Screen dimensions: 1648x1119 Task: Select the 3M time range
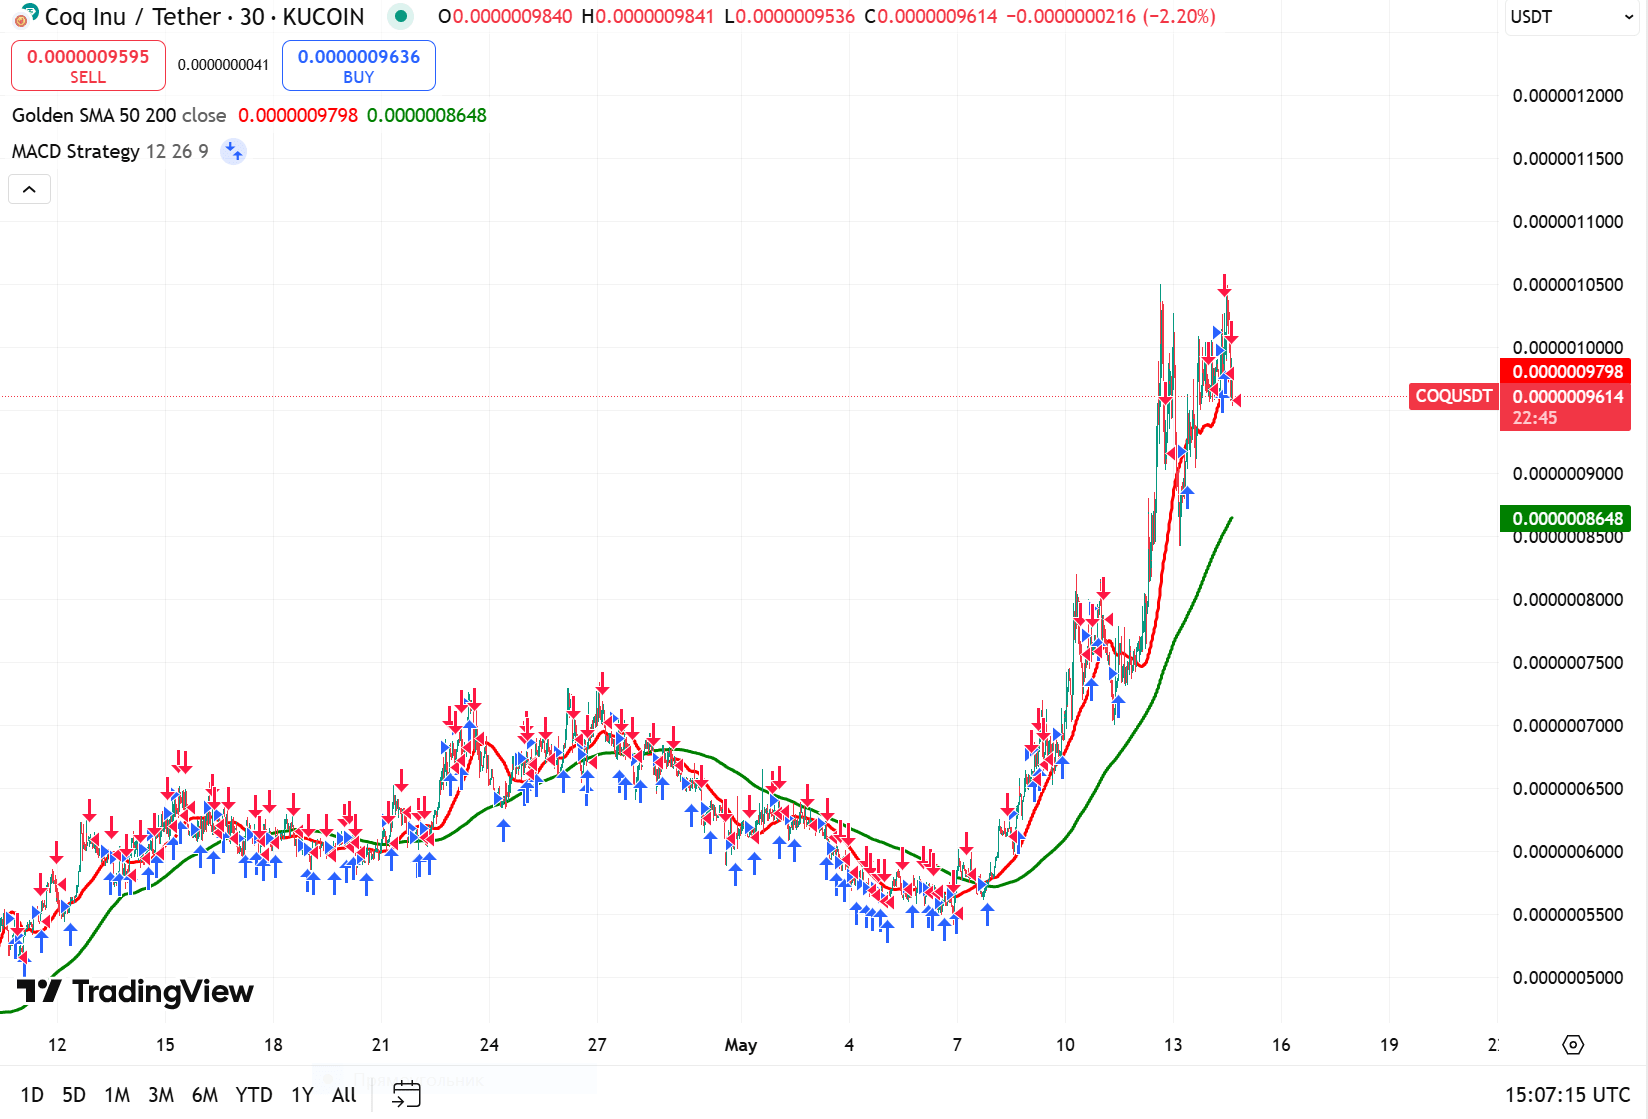[161, 1095]
